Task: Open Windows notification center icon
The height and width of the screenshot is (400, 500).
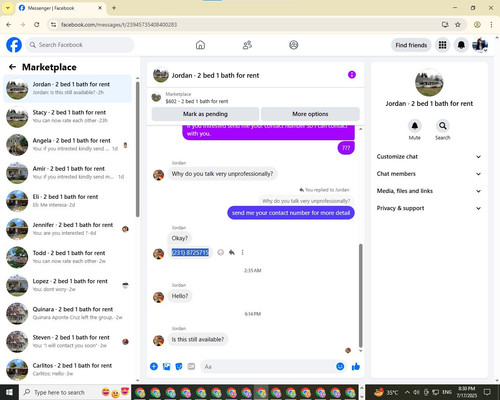Action: (487, 392)
